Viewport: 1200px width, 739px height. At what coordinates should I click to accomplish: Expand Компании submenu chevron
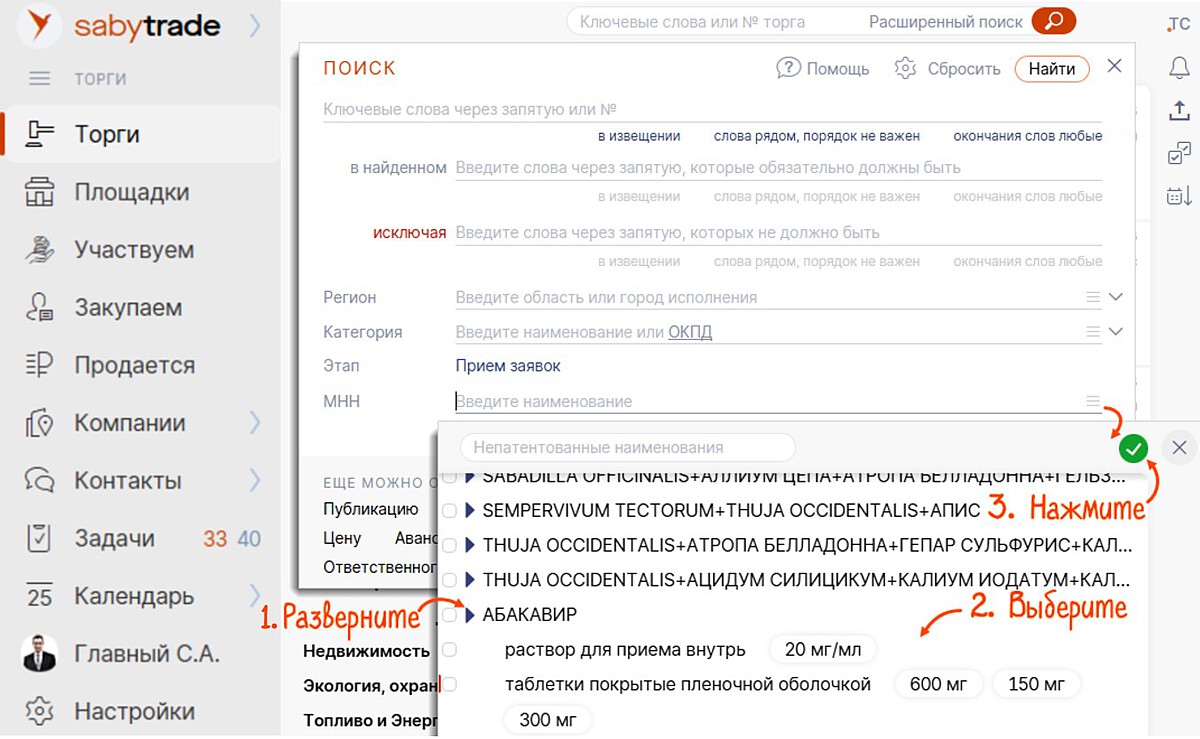point(255,423)
